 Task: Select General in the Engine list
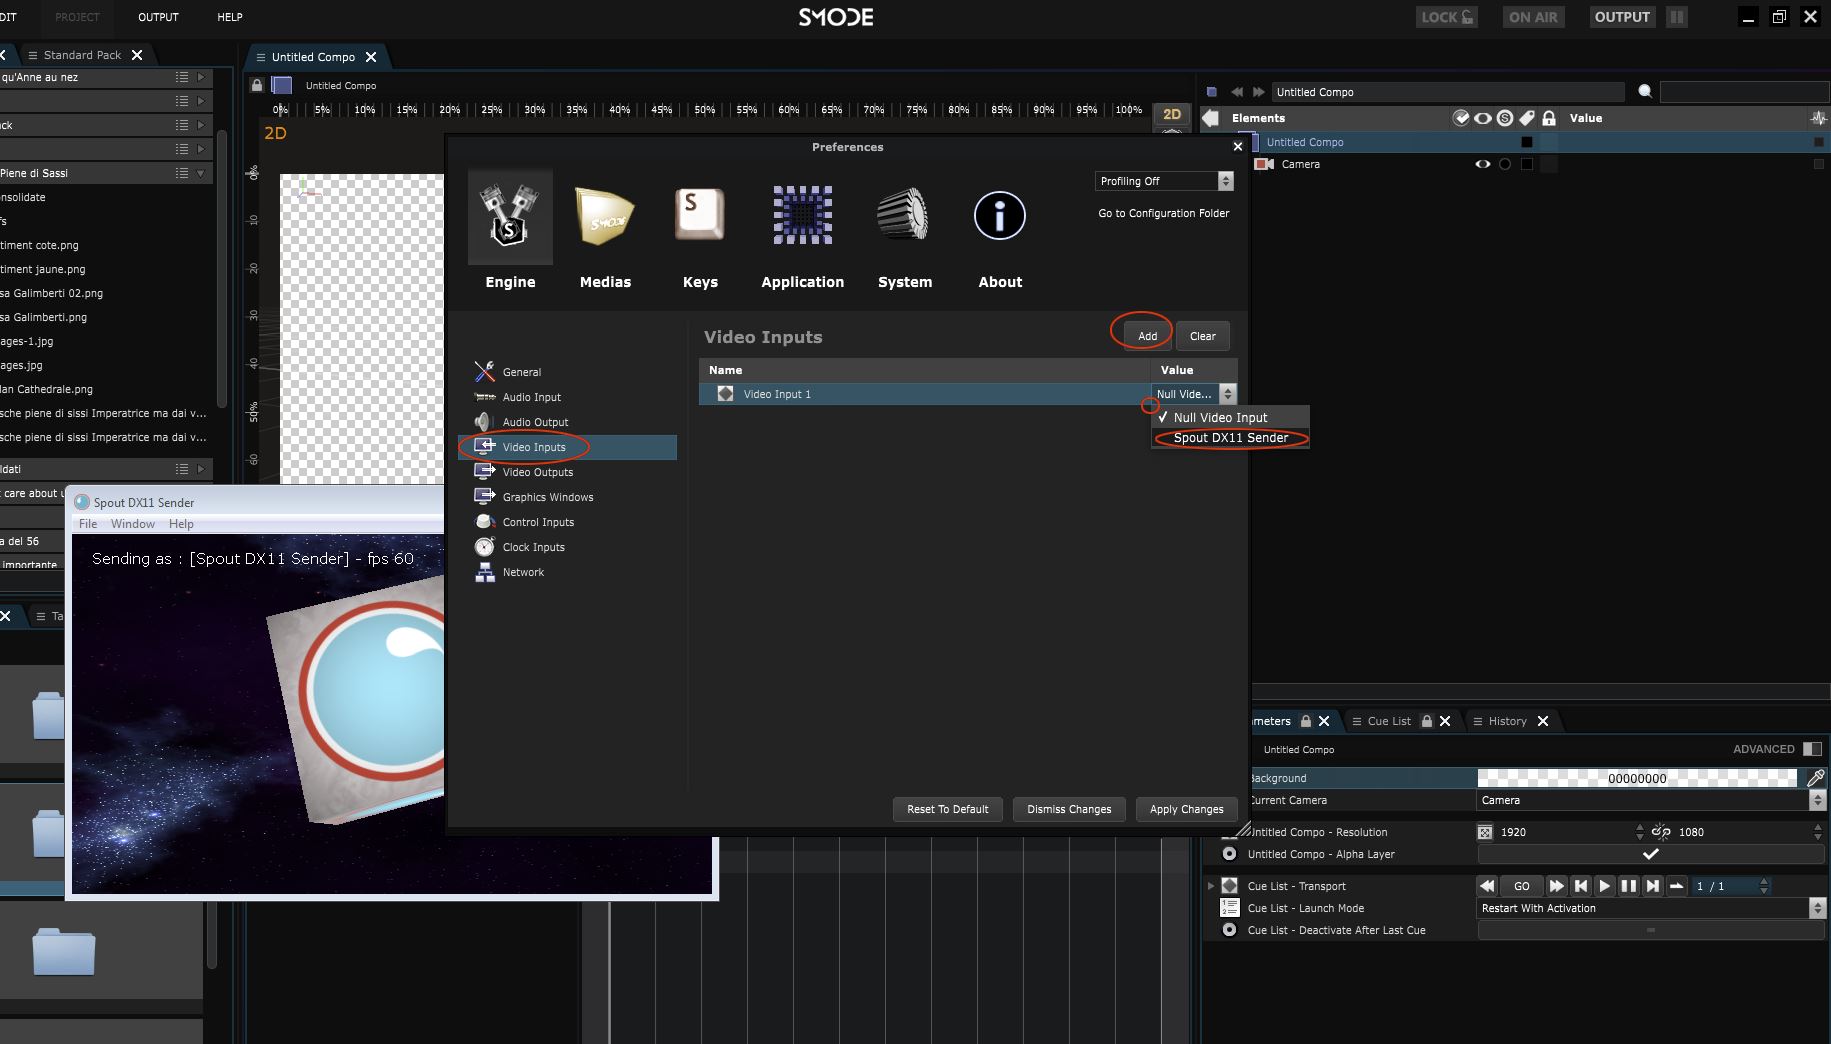coord(521,372)
